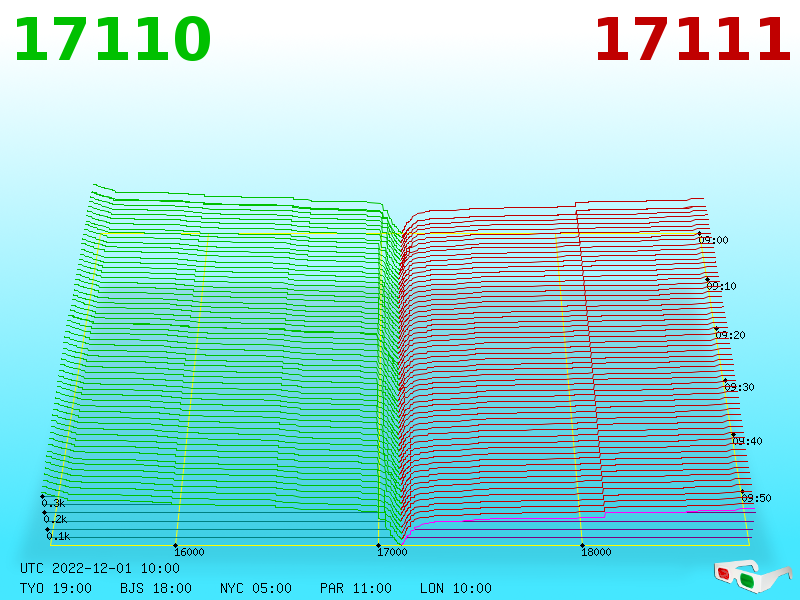This screenshot has width=800, height=600.
Task: Click the 09:20 time axis marker
Action: [730, 335]
